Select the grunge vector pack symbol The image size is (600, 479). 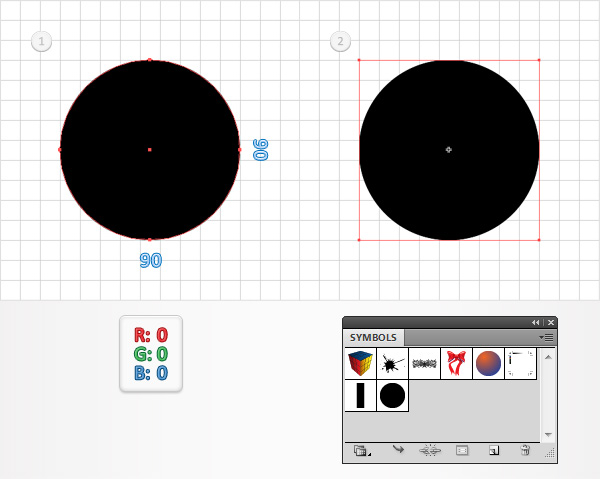pos(424,363)
